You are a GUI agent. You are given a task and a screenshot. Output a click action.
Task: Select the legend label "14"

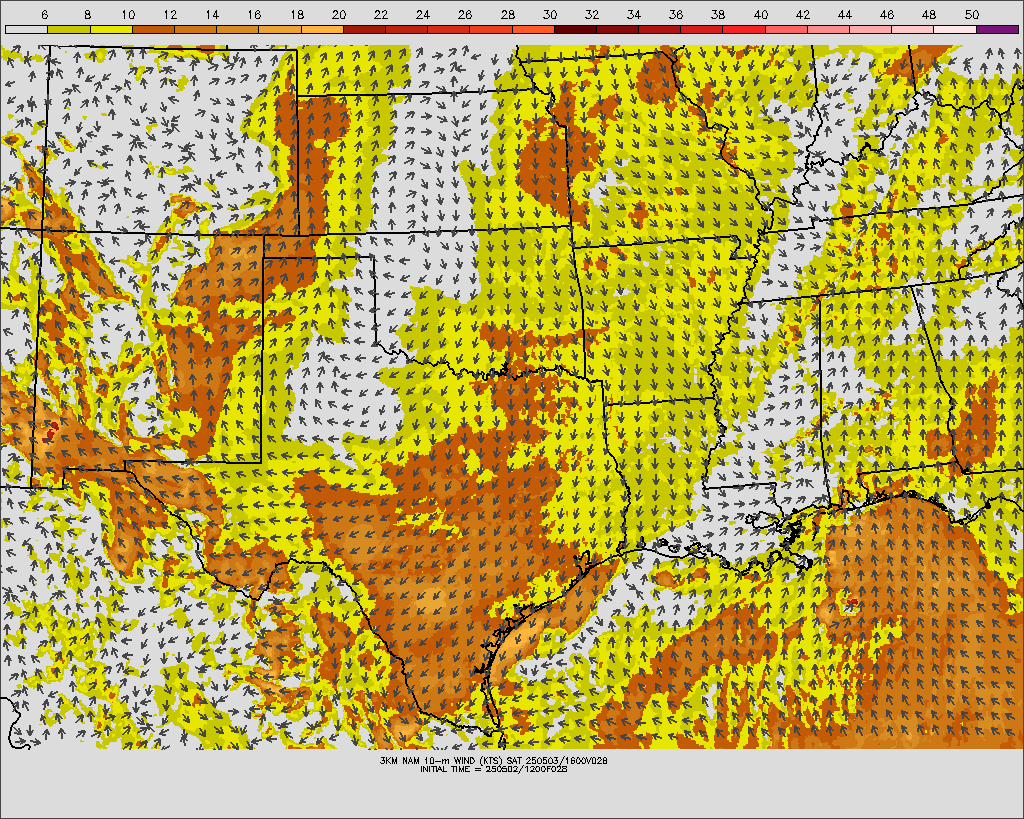point(212,14)
